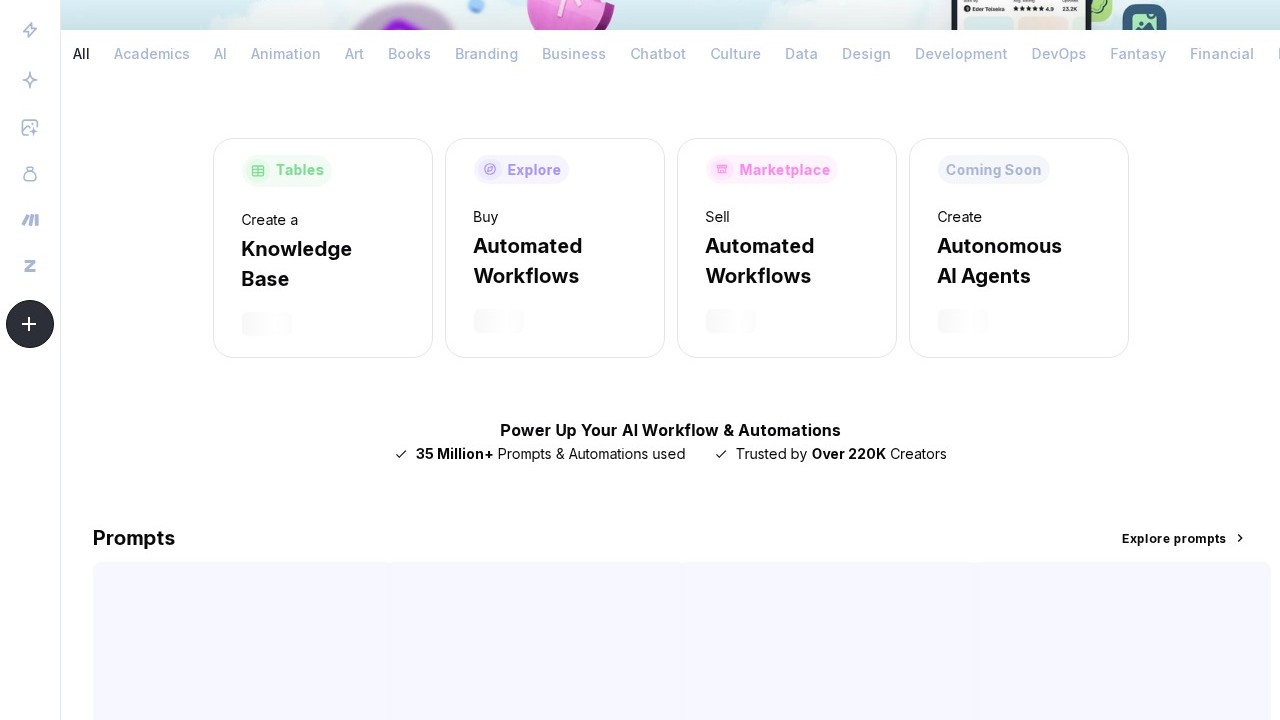Switch to the Chatbot category tab
Image resolution: width=1280 pixels, height=720 pixels.
pos(657,54)
